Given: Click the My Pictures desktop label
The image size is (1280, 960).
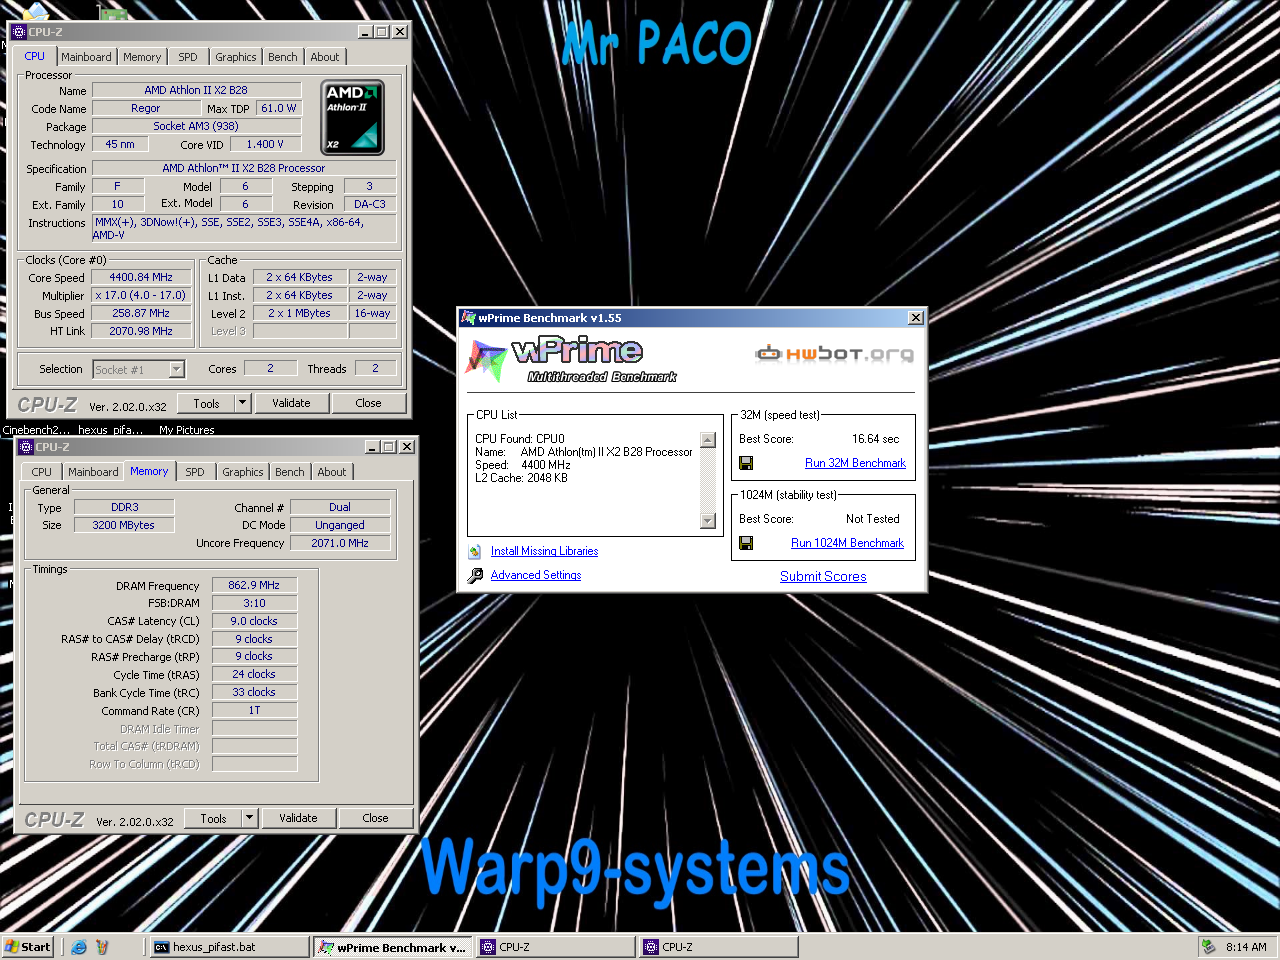Looking at the screenshot, I should (x=187, y=430).
